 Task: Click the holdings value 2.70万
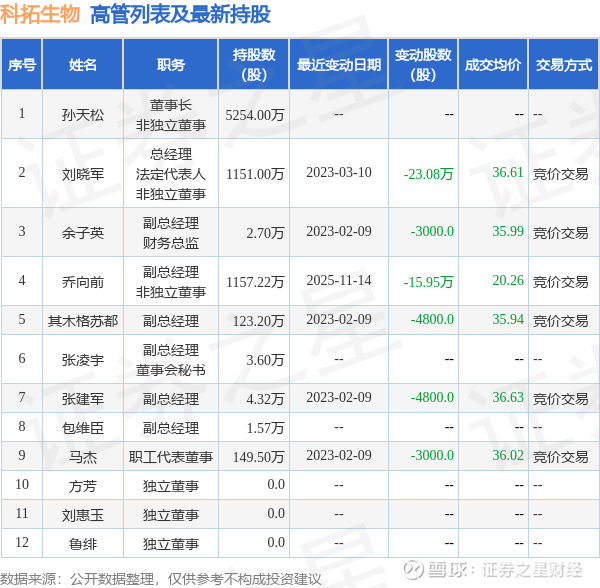[x=266, y=233]
